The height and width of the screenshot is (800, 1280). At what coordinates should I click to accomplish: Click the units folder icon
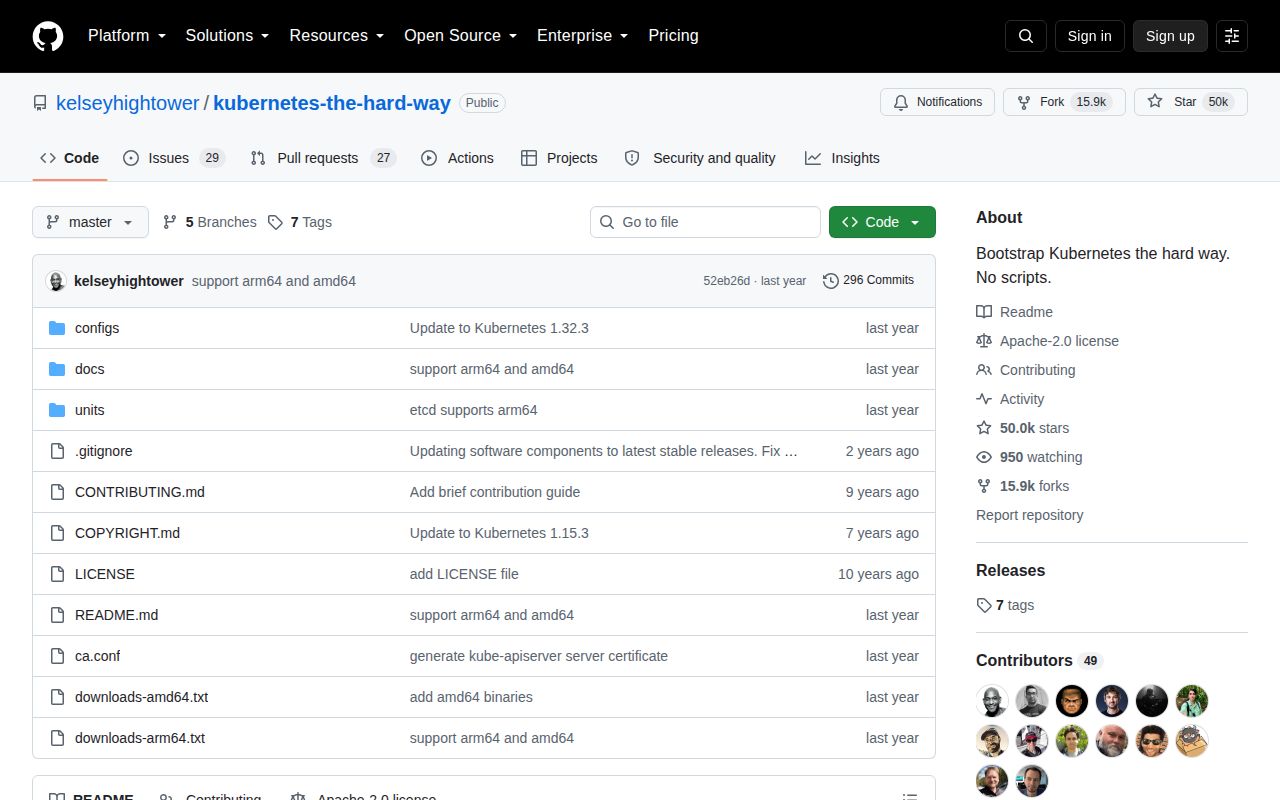click(57, 410)
